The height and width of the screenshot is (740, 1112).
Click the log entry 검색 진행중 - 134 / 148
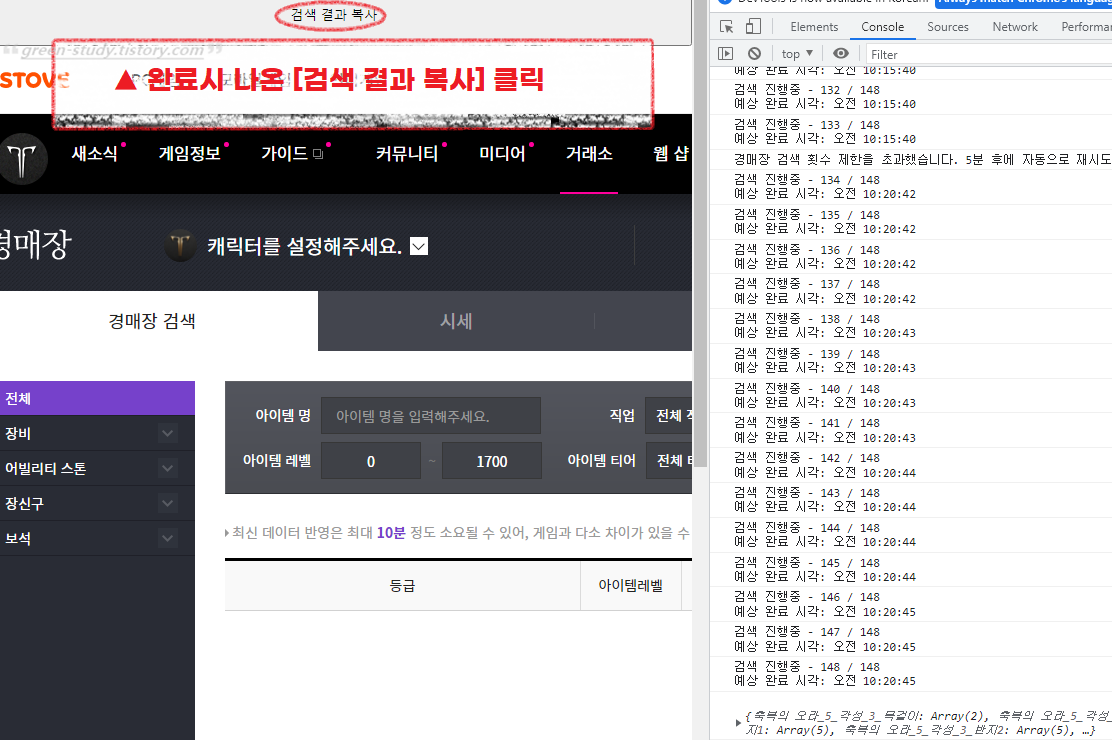pyautogui.click(x=806, y=180)
